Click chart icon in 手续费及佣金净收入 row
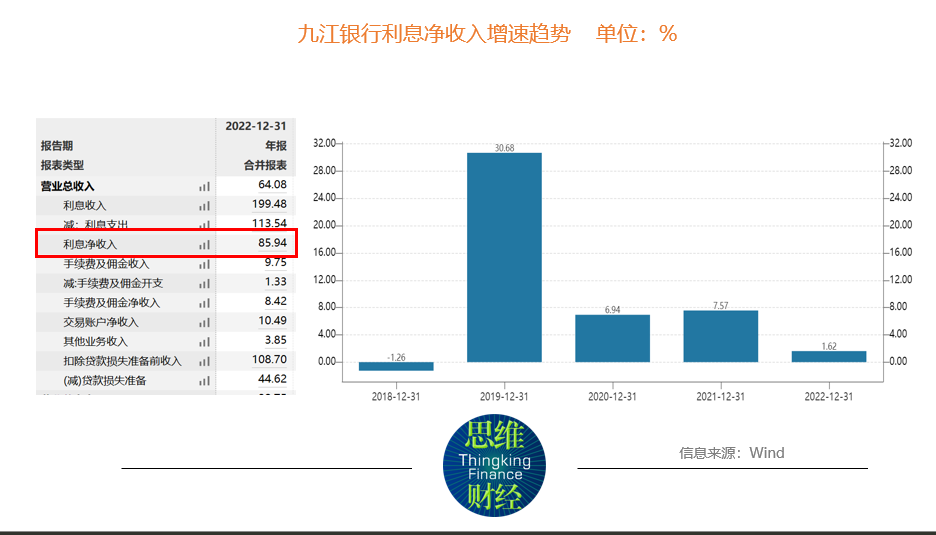 [205, 303]
